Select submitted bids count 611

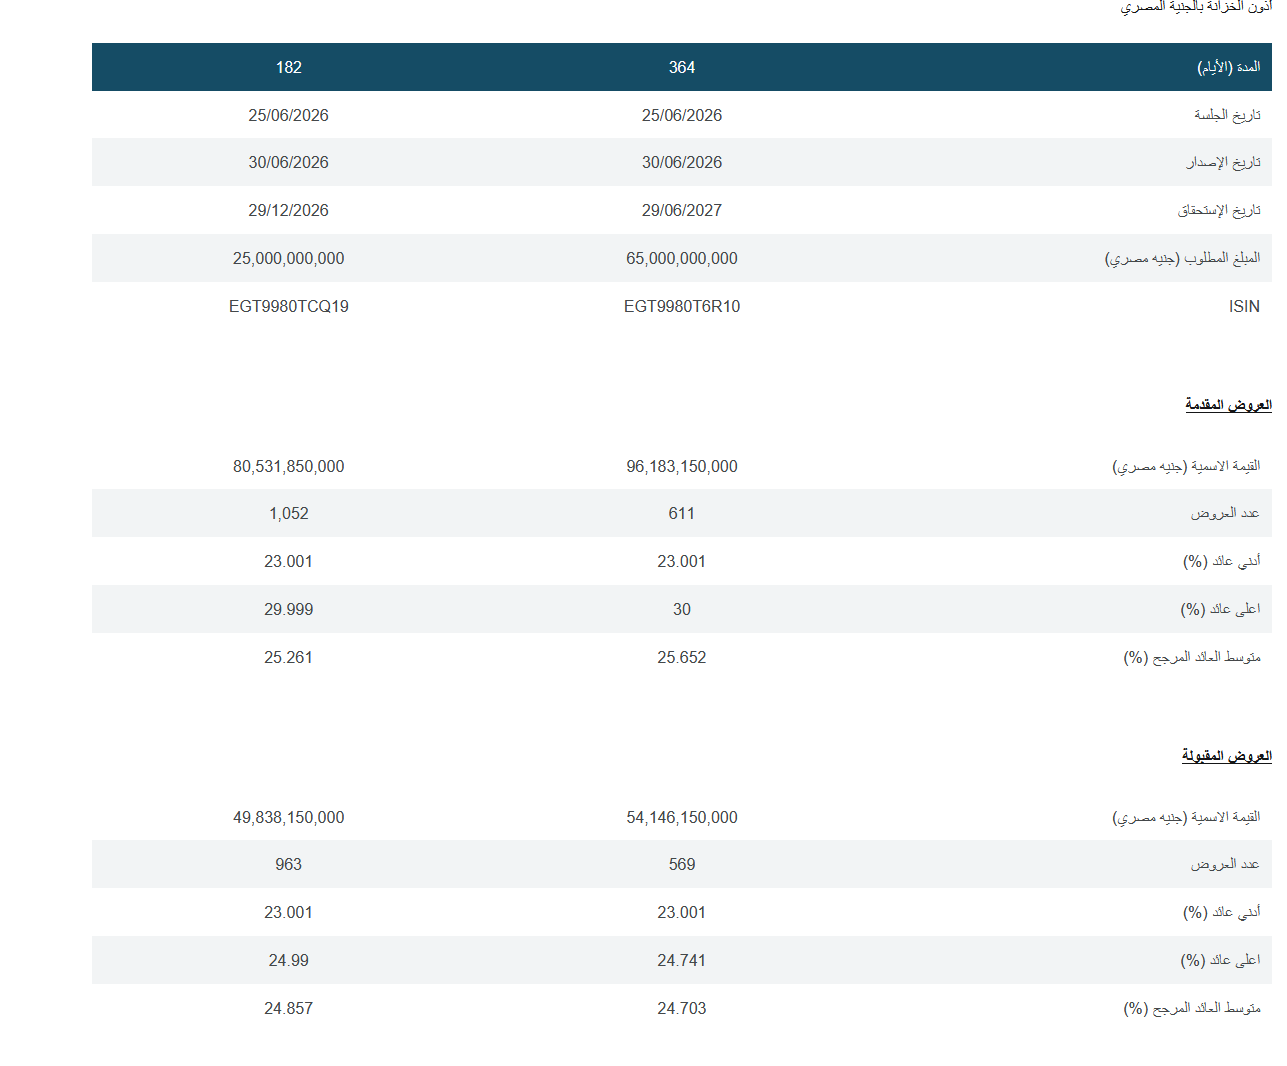pyautogui.click(x=682, y=513)
